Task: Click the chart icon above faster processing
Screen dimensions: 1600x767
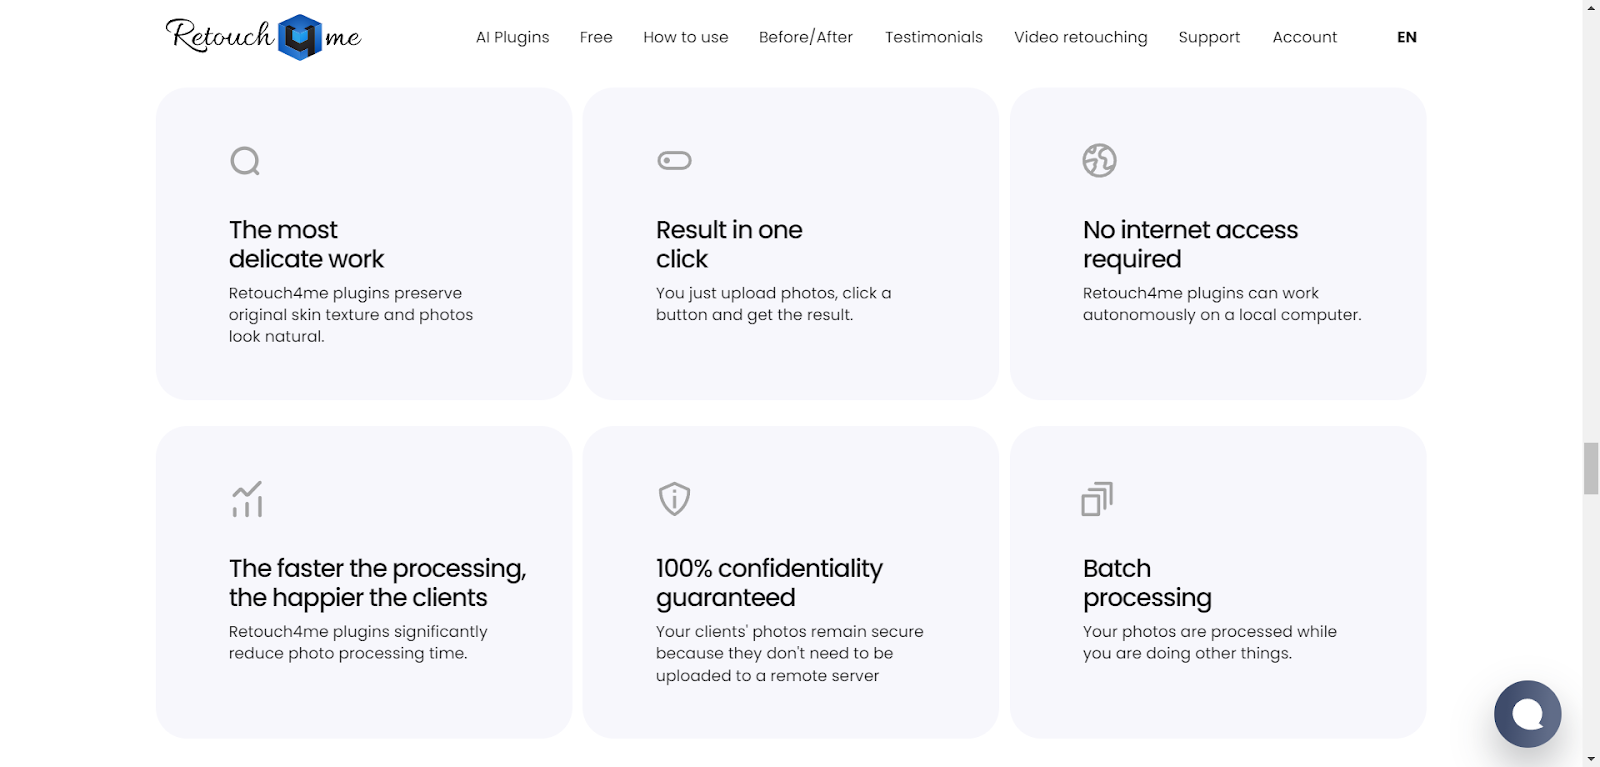Action: click(247, 499)
